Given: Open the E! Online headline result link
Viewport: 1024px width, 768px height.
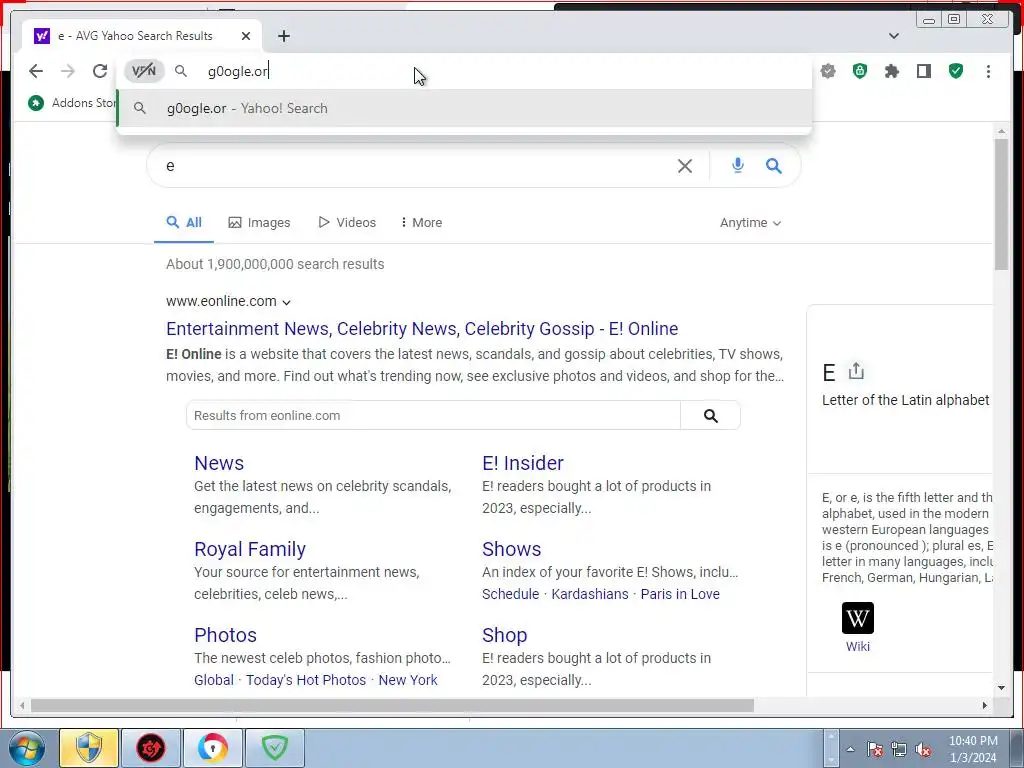Looking at the screenshot, I should point(422,328).
